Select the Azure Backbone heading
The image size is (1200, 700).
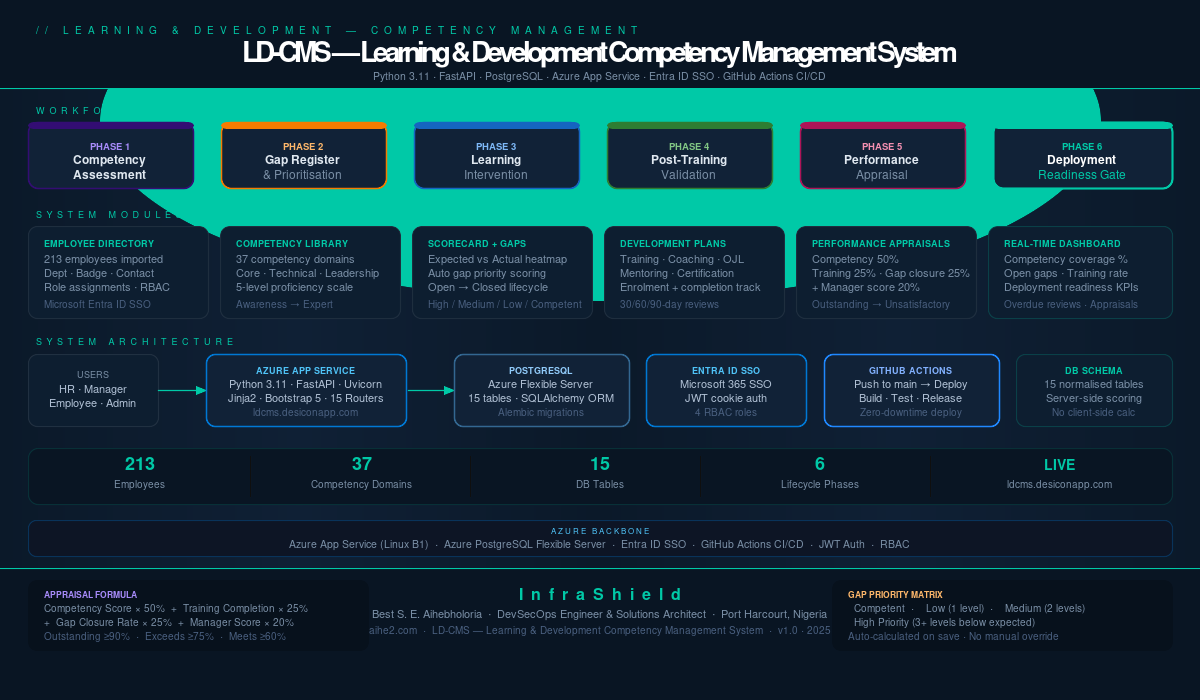600,531
